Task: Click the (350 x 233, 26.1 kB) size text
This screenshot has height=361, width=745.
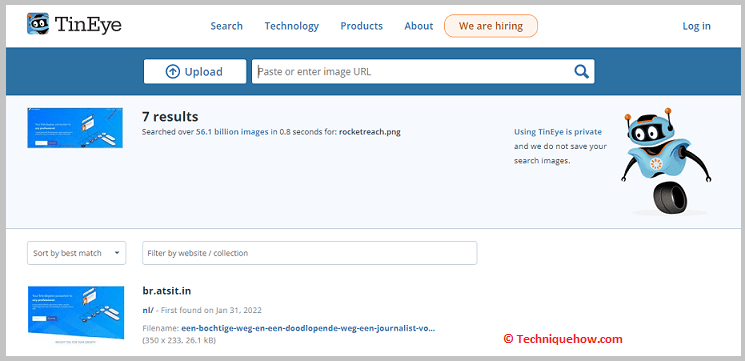Action: pyautogui.click(x=179, y=340)
